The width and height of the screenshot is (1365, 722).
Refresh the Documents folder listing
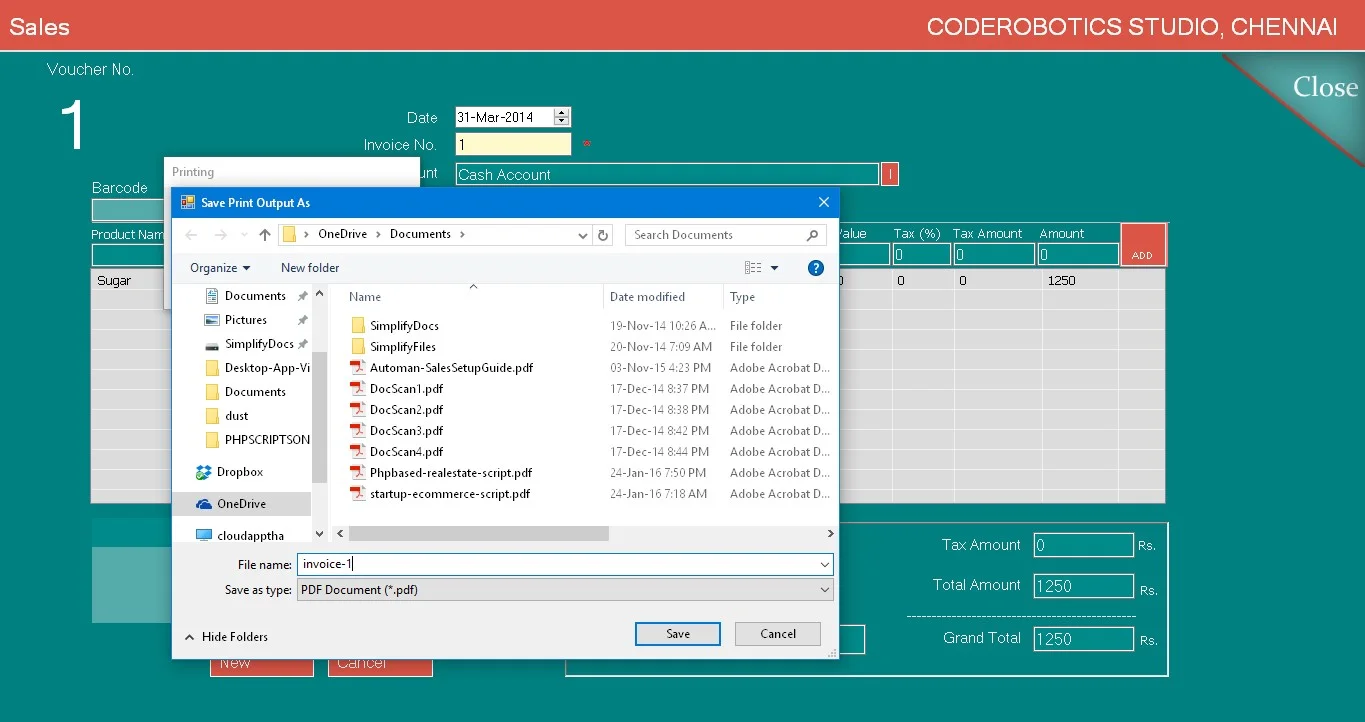click(x=602, y=235)
